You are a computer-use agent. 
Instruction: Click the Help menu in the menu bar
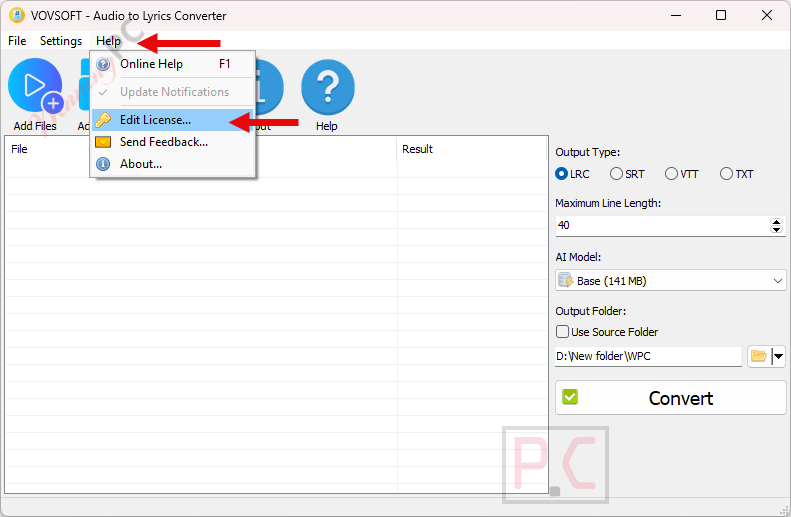tap(108, 41)
